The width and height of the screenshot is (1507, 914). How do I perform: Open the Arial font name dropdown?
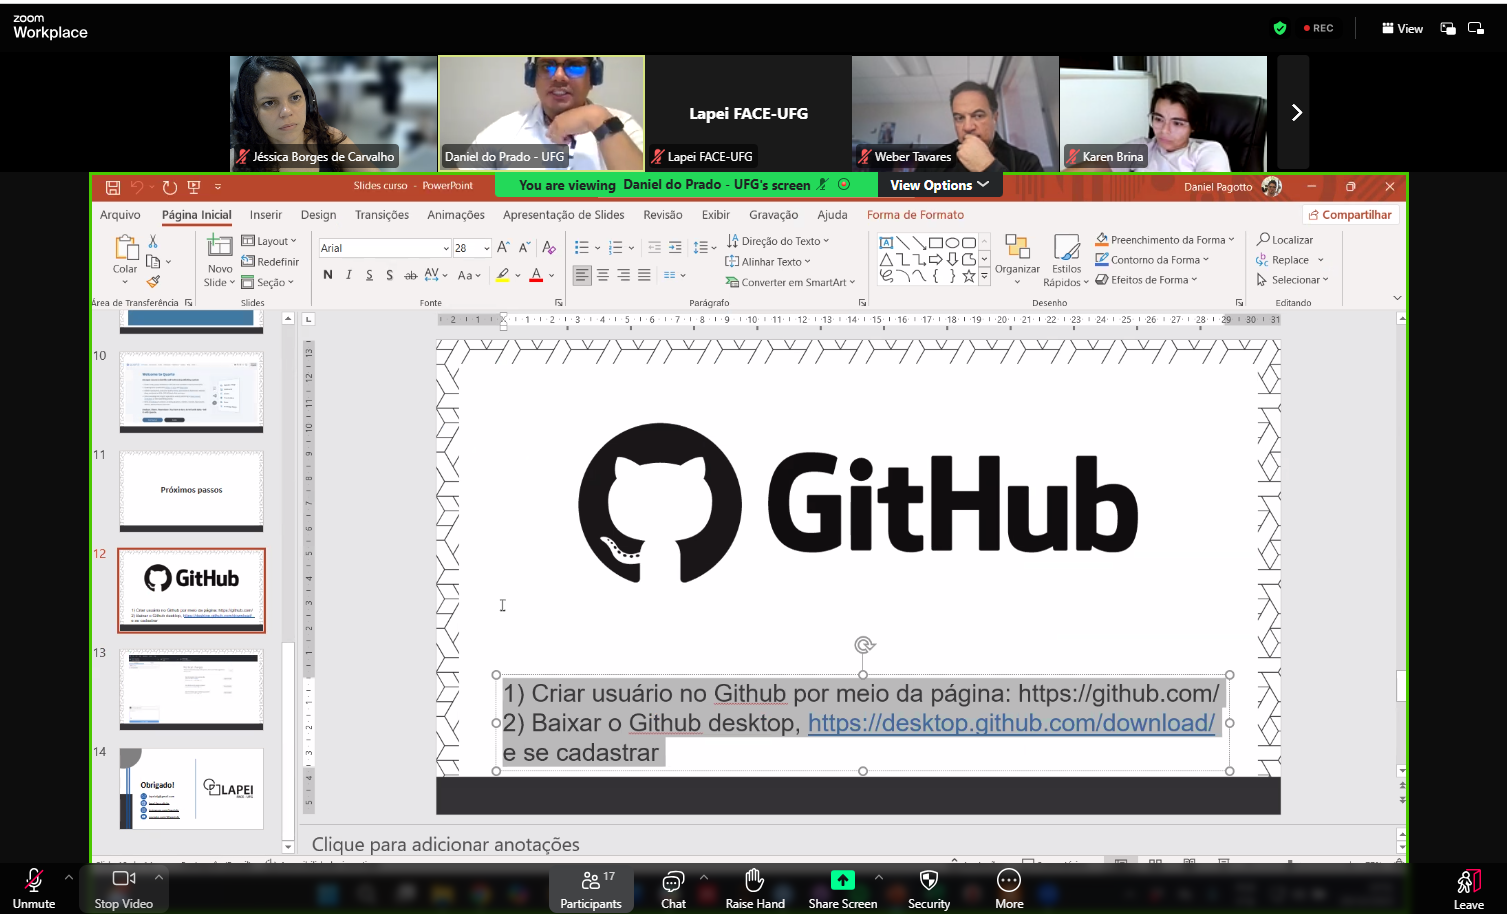point(446,248)
